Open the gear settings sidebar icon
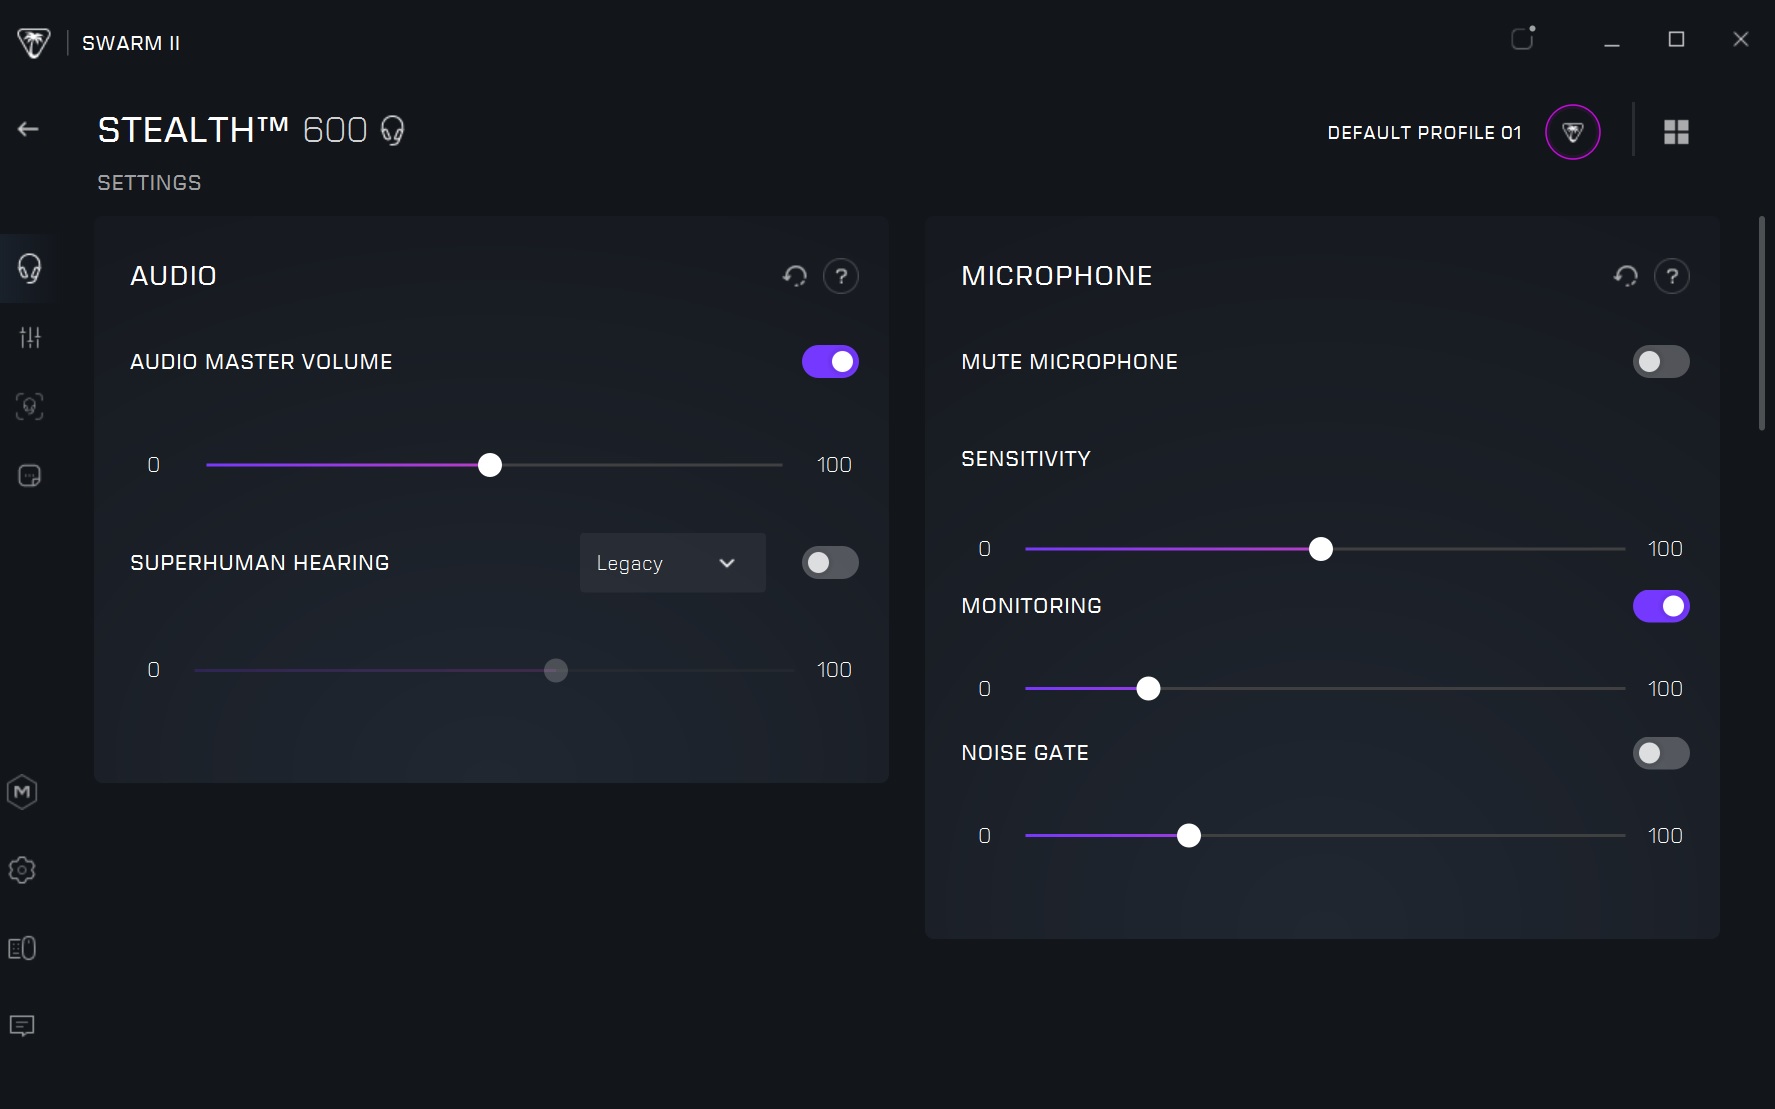 click(22, 870)
